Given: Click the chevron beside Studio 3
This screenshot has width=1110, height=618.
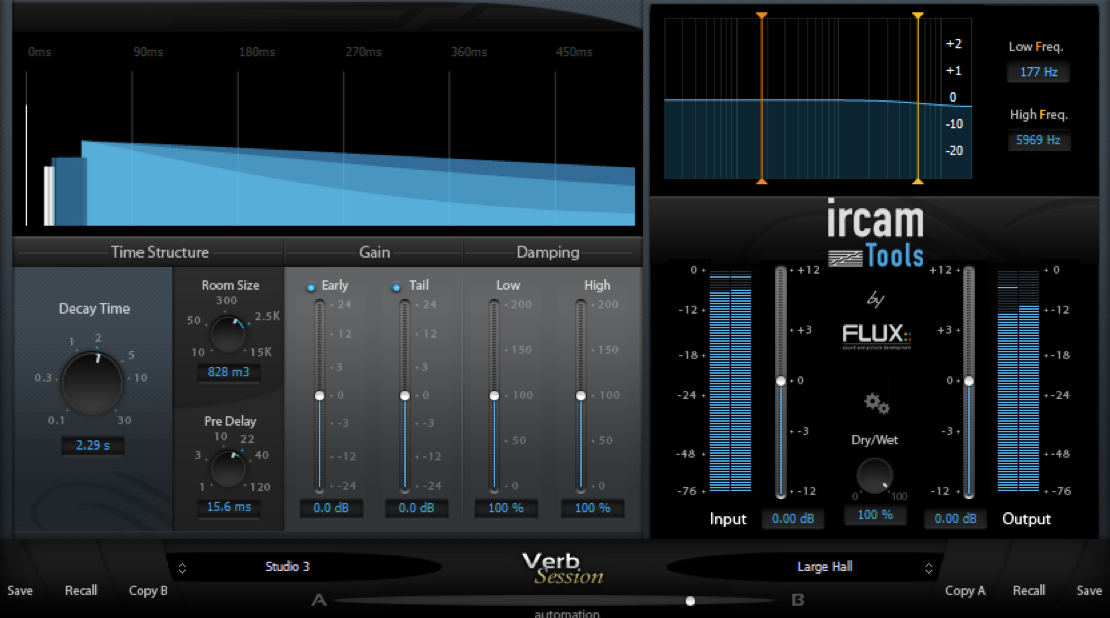Looking at the screenshot, I should [x=182, y=567].
